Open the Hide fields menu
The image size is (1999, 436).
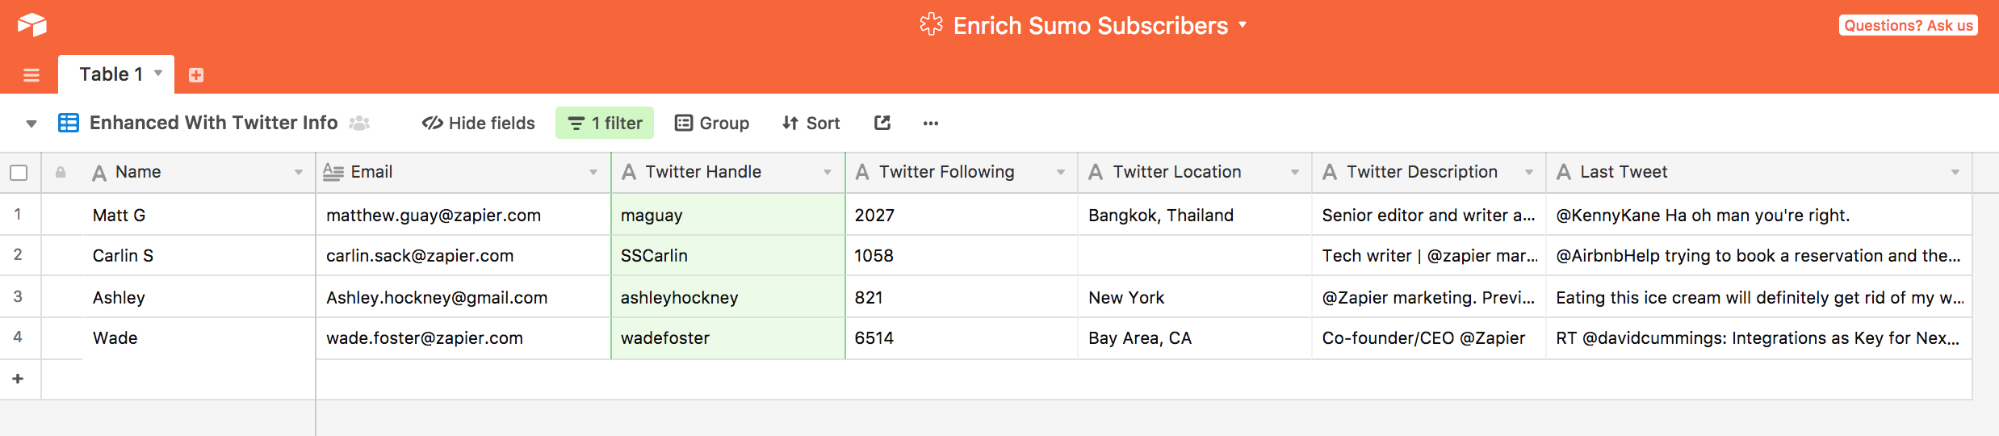(x=478, y=123)
